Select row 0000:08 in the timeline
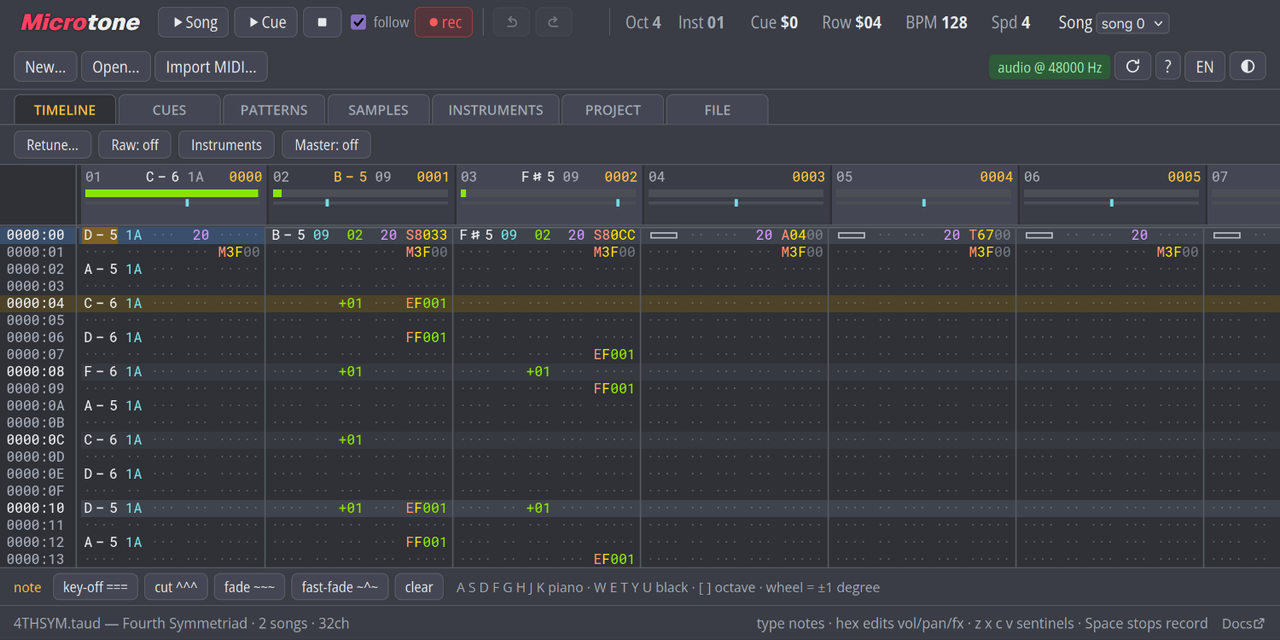1280x640 pixels. click(x=36, y=371)
